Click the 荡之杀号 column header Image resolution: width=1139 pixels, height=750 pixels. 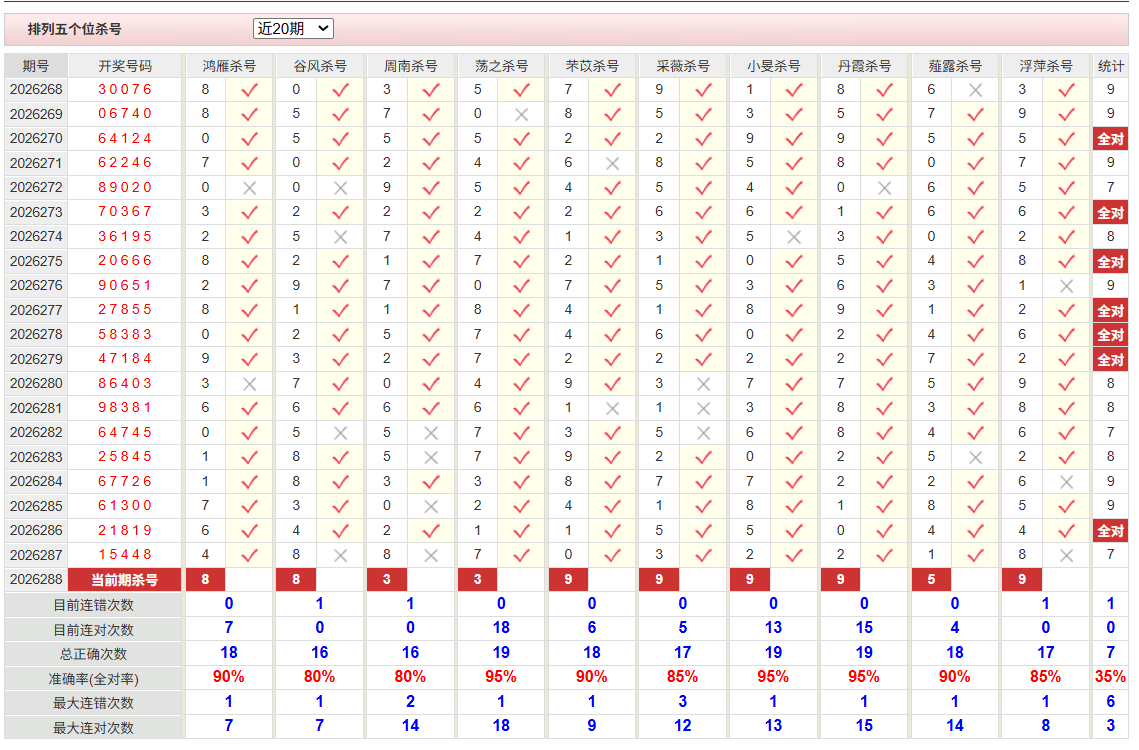(501, 66)
